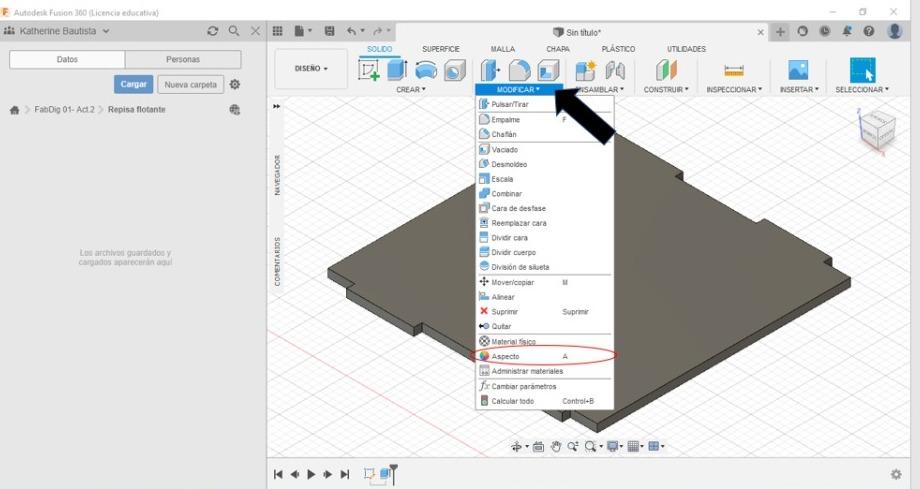
Task: Expand the CREAR dropdown
Action: [x=411, y=90]
